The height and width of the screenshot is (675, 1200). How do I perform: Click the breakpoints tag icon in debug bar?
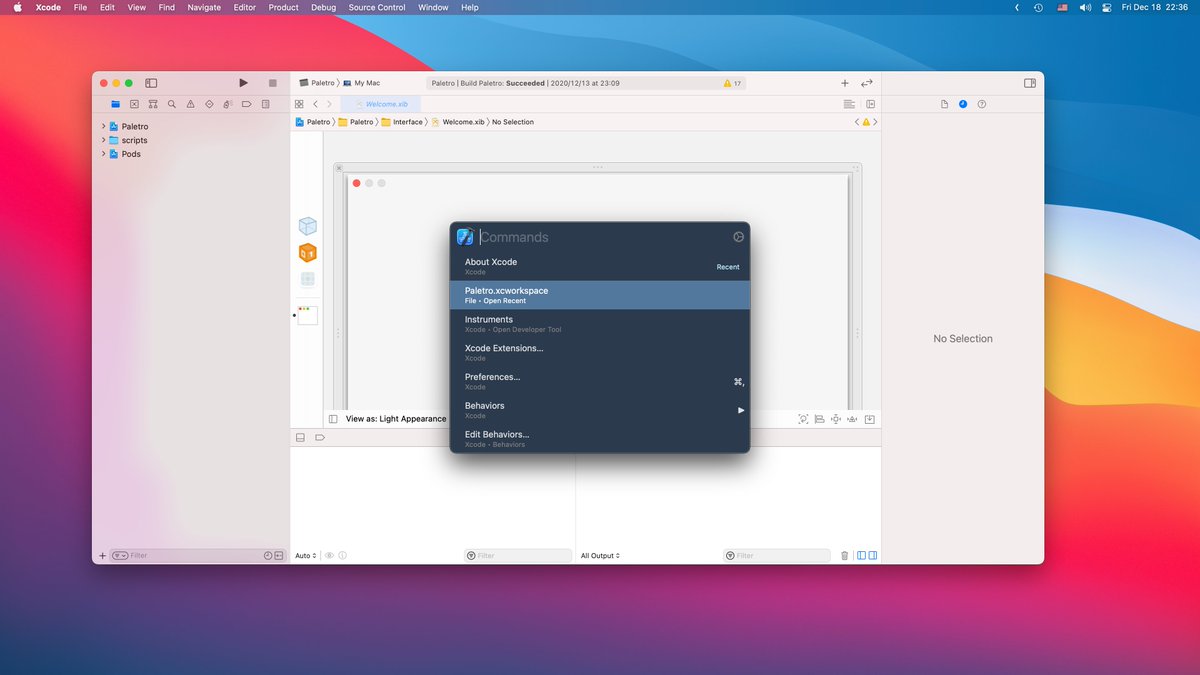320,438
